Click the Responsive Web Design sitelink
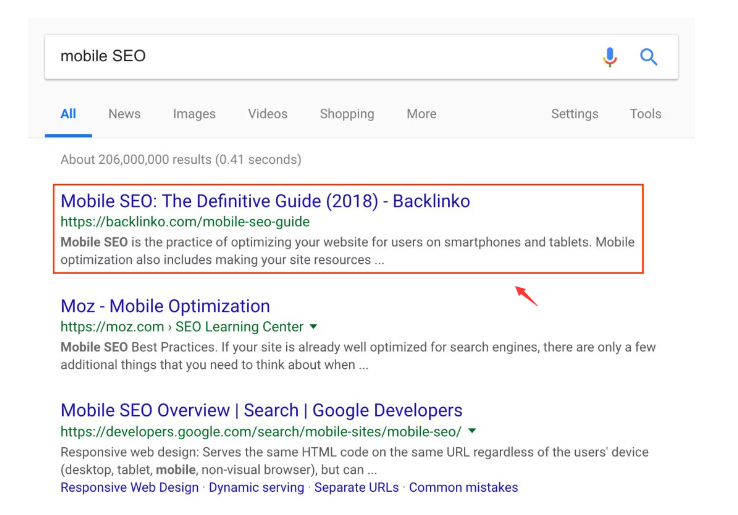The image size is (738, 515). click(x=129, y=488)
